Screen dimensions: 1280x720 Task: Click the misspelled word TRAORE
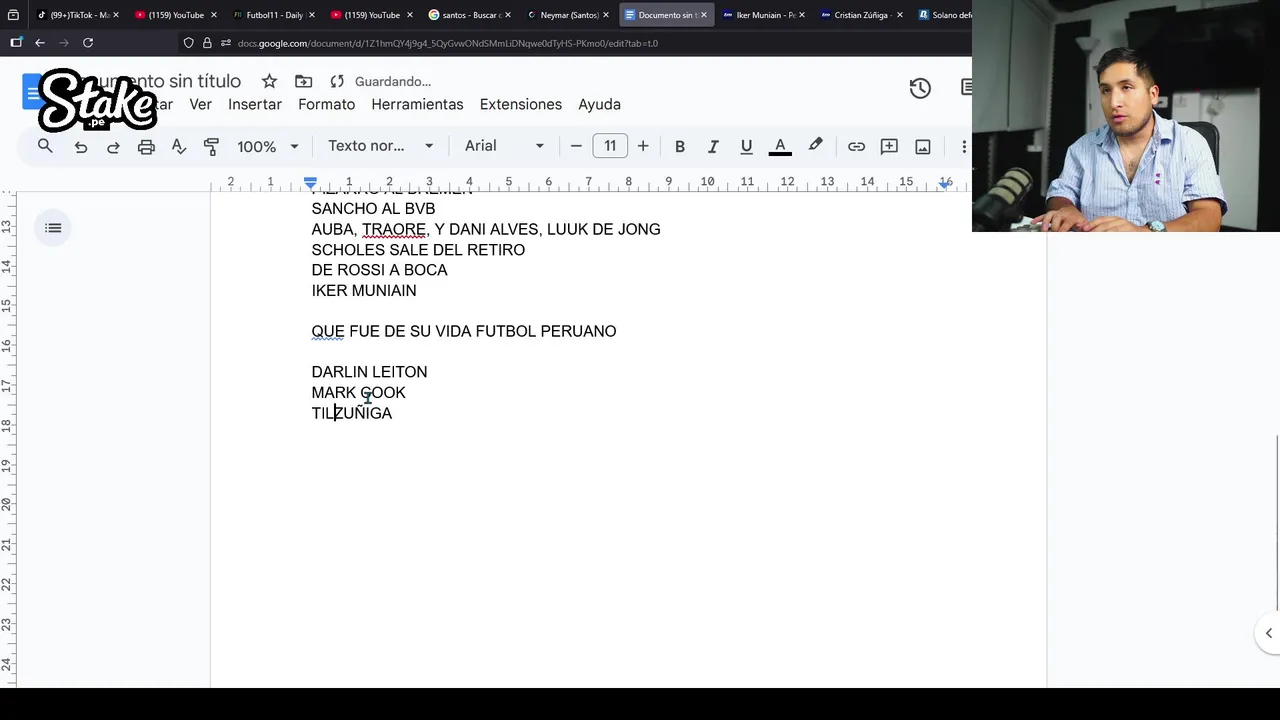pos(394,229)
